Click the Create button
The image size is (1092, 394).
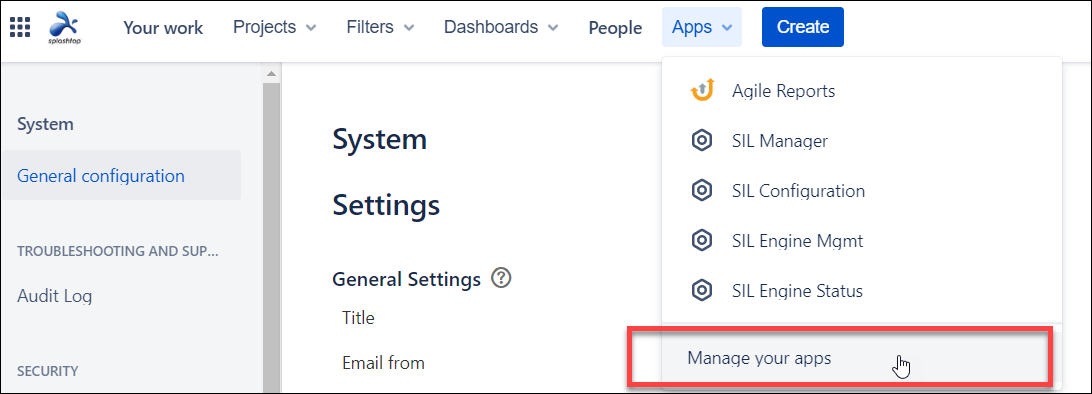[x=803, y=27]
